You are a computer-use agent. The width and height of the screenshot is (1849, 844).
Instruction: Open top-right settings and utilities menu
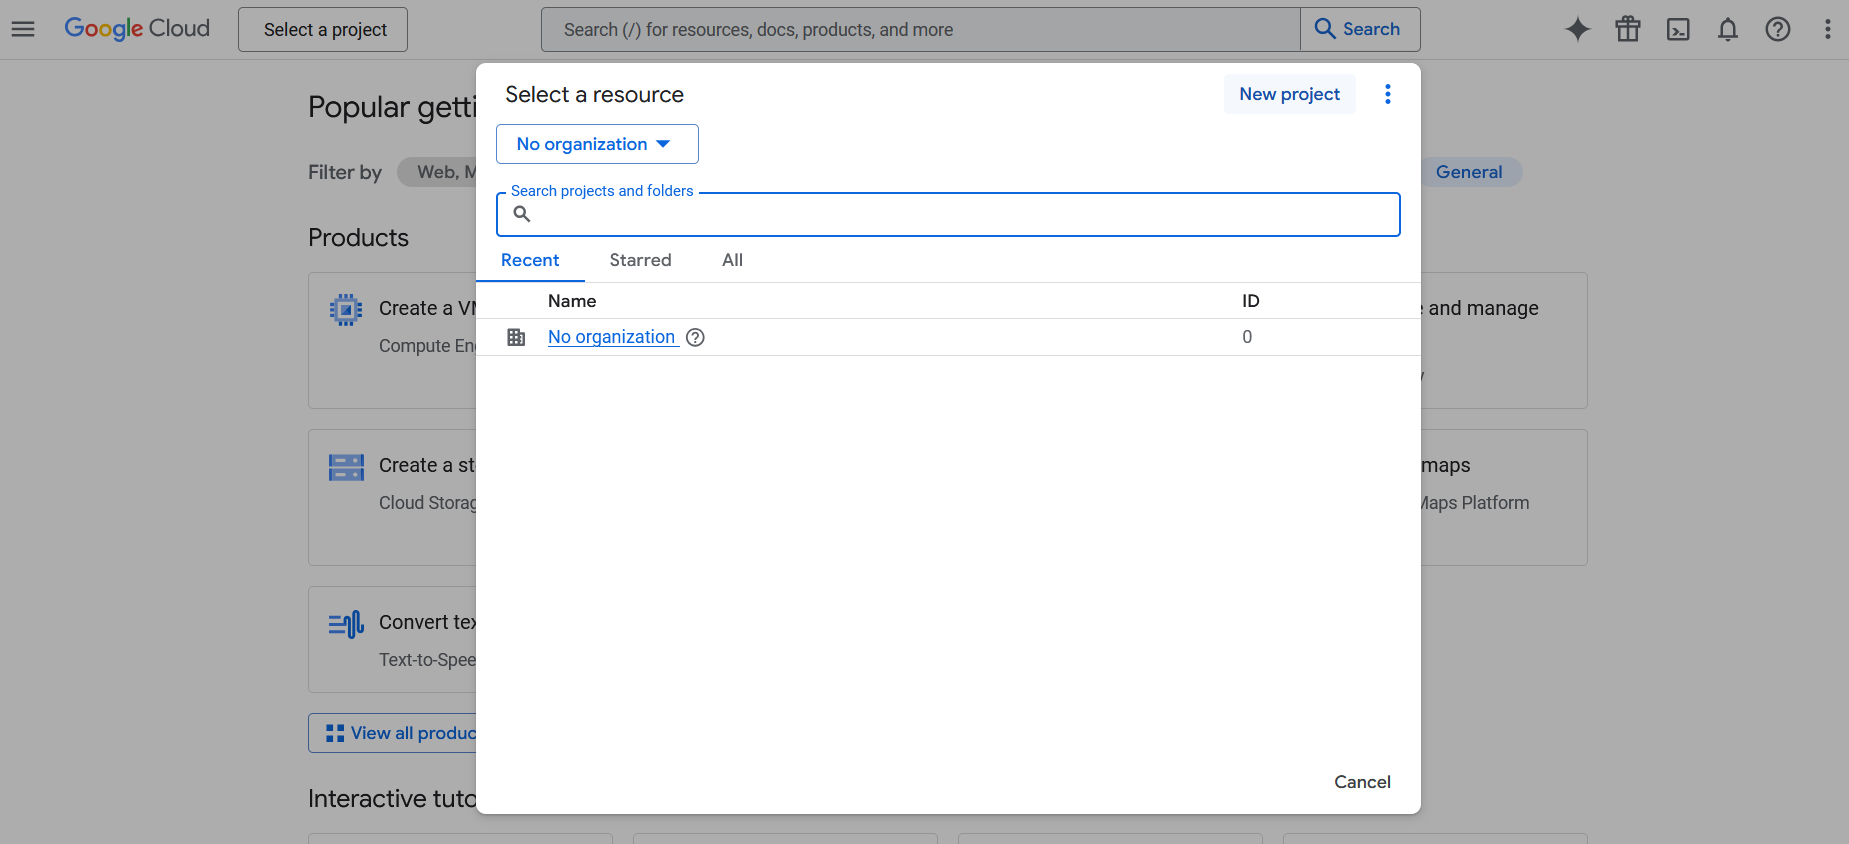point(1828,29)
